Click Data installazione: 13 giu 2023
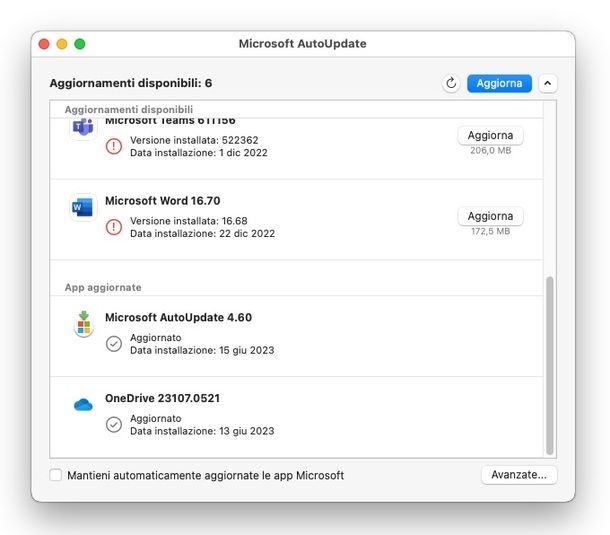610x535 pixels. click(202, 431)
